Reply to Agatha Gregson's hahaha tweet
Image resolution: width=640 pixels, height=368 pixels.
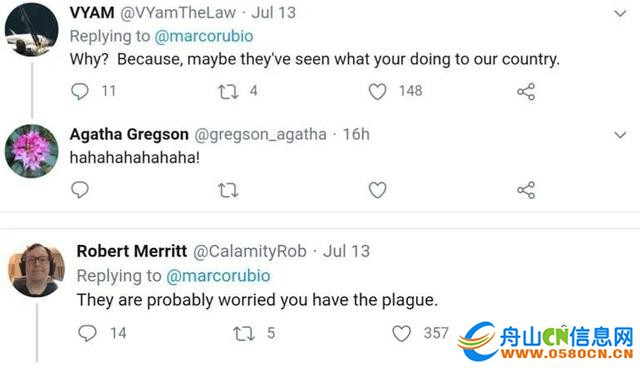(80, 190)
